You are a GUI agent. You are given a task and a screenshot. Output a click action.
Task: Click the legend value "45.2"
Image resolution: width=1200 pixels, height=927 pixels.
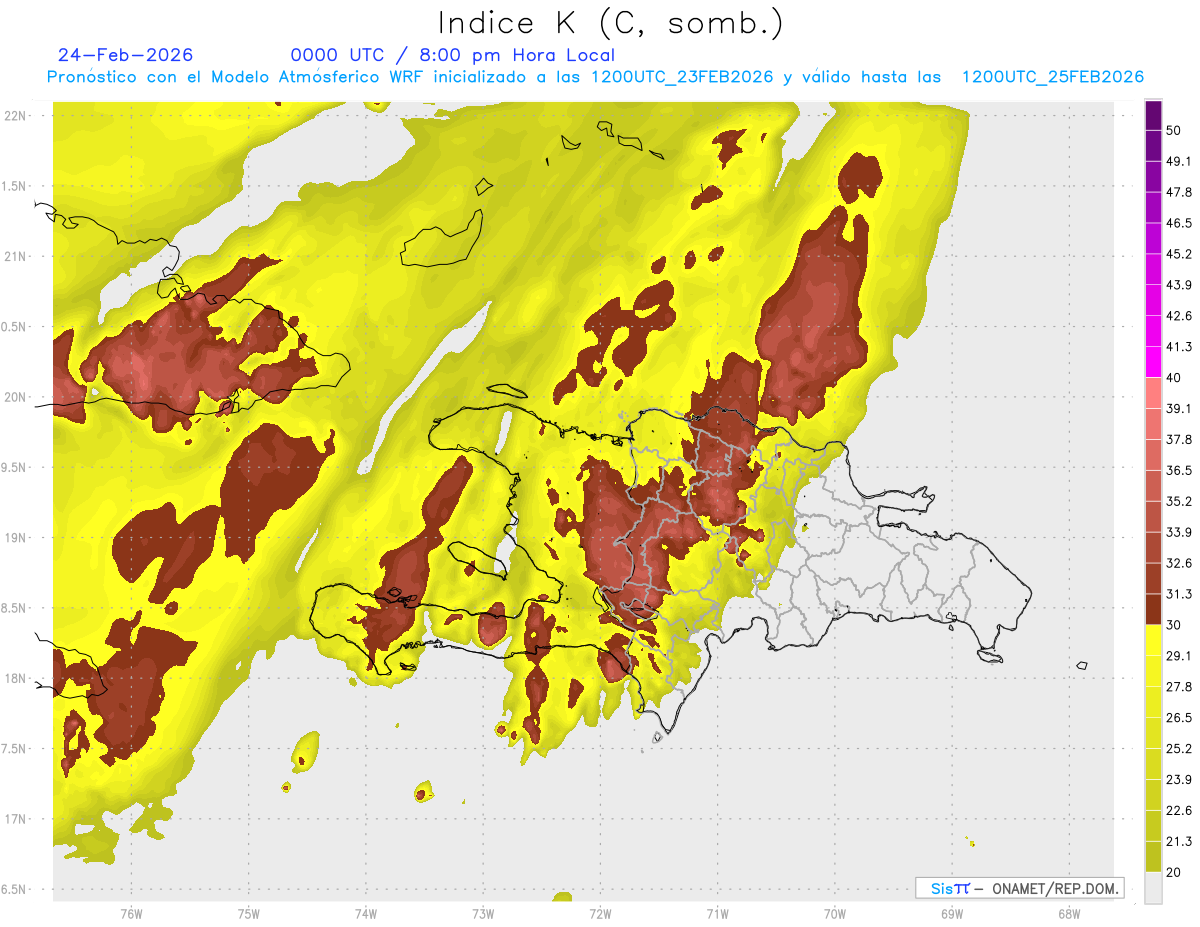pos(1179,255)
